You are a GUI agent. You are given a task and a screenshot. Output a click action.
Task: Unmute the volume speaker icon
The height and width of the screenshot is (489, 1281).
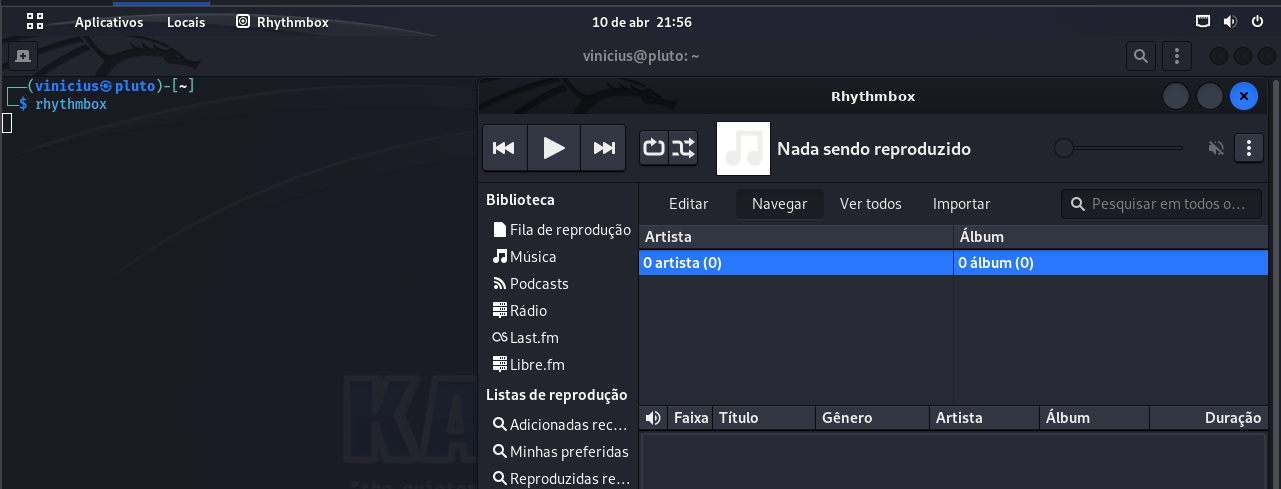click(1216, 149)
